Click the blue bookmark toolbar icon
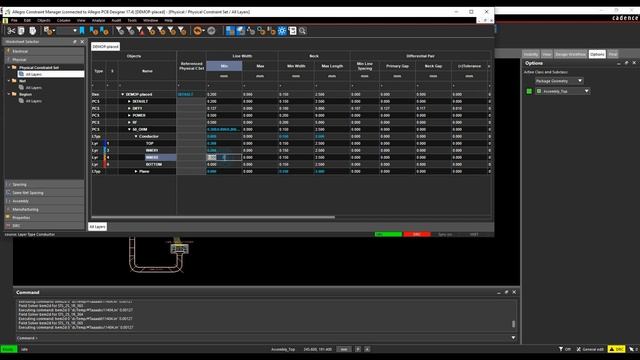Image resolution: width=640 pixels, height=360 pixels. coord(82,31)
